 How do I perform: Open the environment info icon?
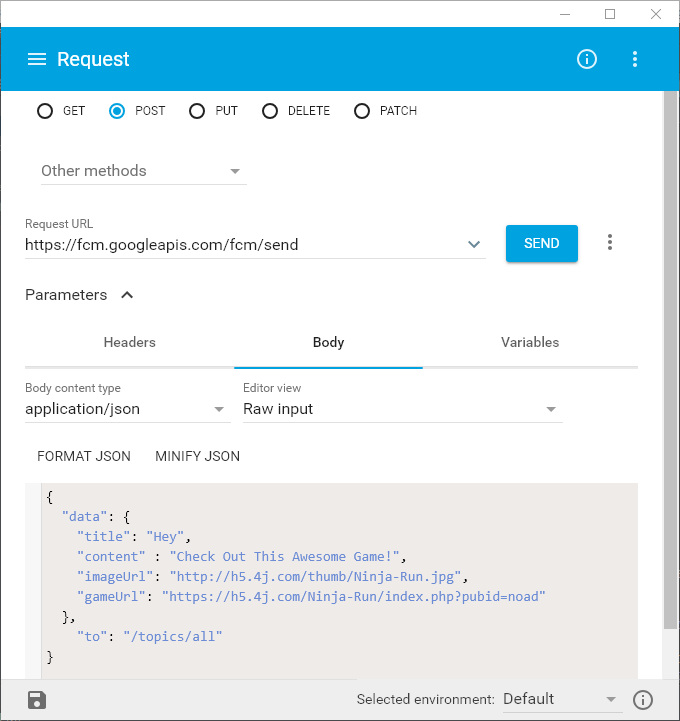pyautogui.click(x=643, y=700)
